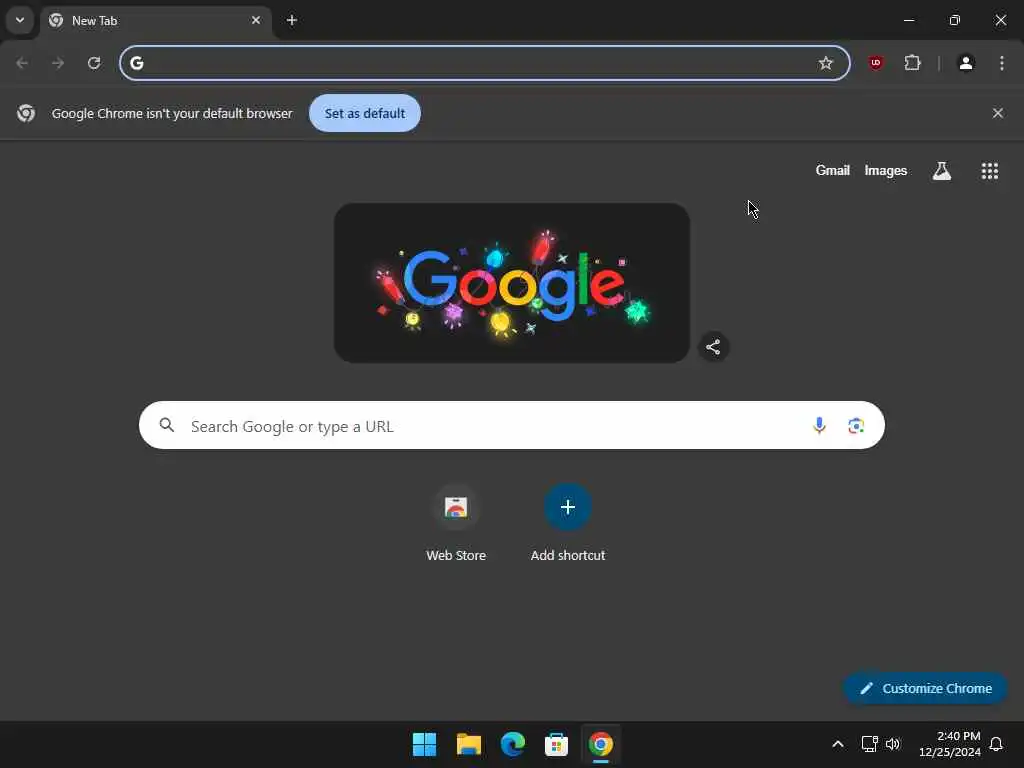Open the Chrome profile menu
The image size is (1024, 768).
pyautogui.click(x=966, y=63)
